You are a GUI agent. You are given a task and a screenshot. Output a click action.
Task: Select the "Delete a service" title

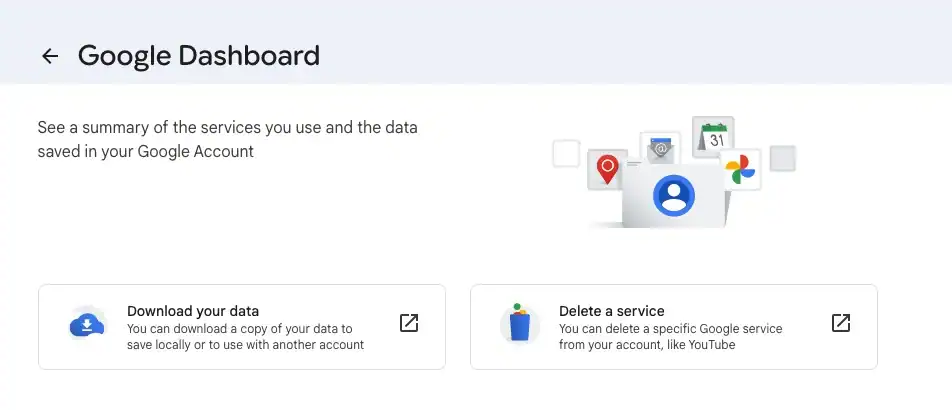click(x=612, y=311)
